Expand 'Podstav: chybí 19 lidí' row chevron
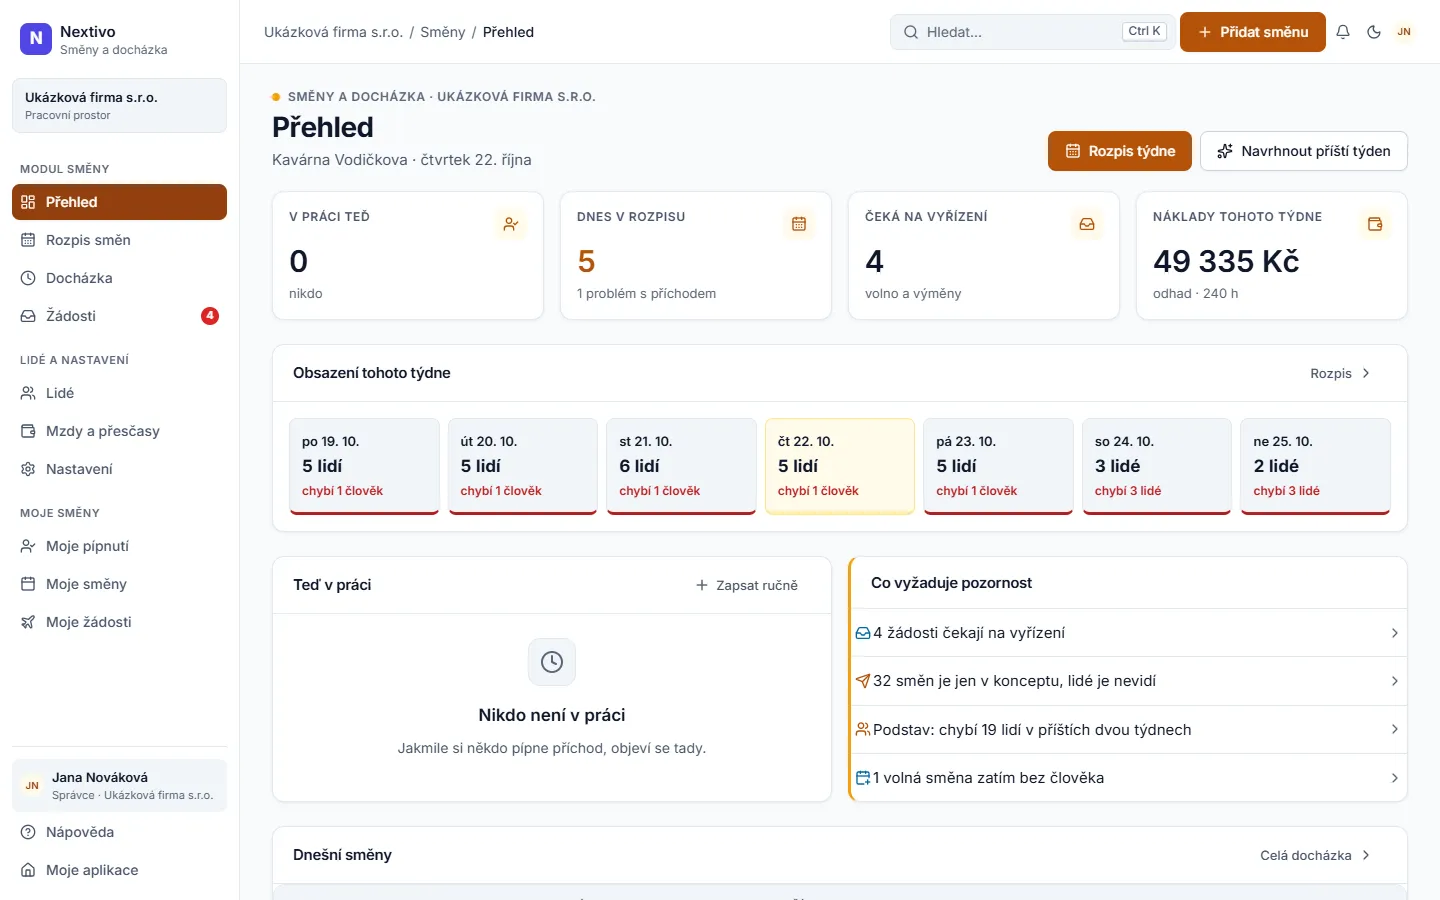Screen dimensions: 1440x900 click(x=1394, y=729)
